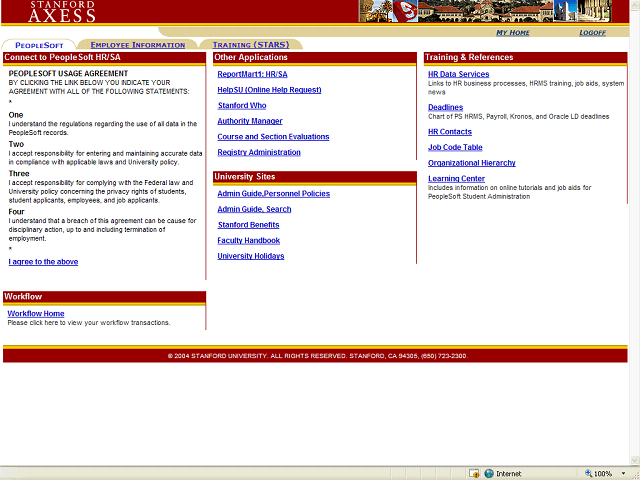Viewport: 640px width, 480px height.
Task: Open HelpSU online help request
Action: (x=269, y=90)
